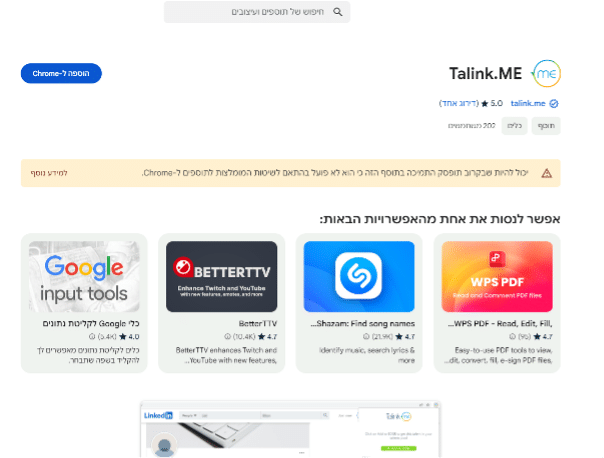Screen dimensions: 604x458
Task: Click the warning triangle icon in banner
Action: click(x=546, y=173)
